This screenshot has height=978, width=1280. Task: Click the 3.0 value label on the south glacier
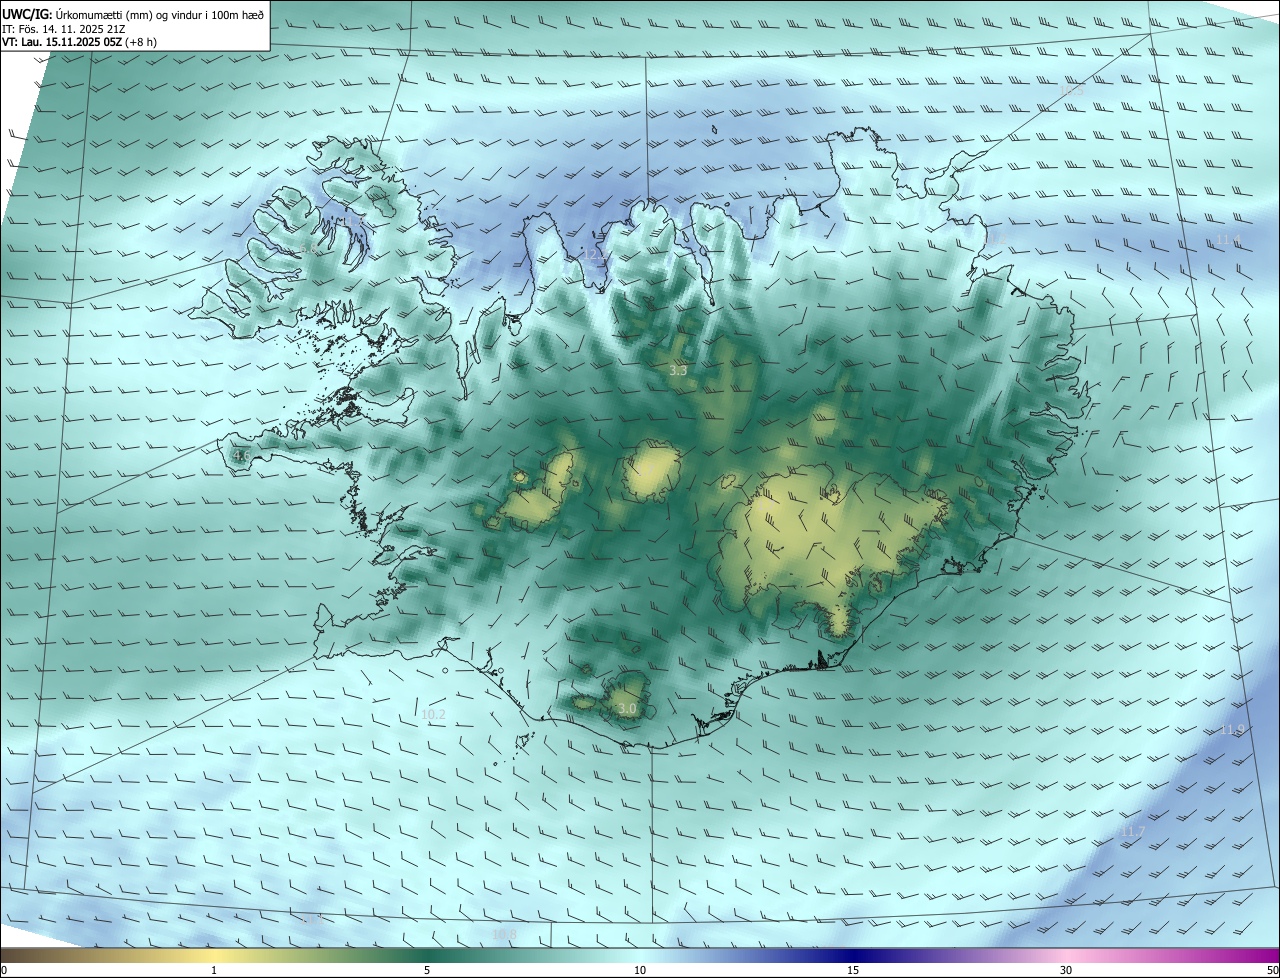[x=627, y=709]
